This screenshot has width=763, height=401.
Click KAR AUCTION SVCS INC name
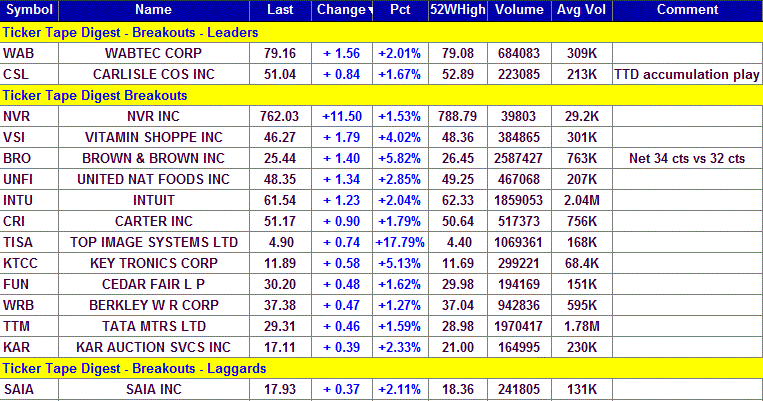click(x=154, y=347)
